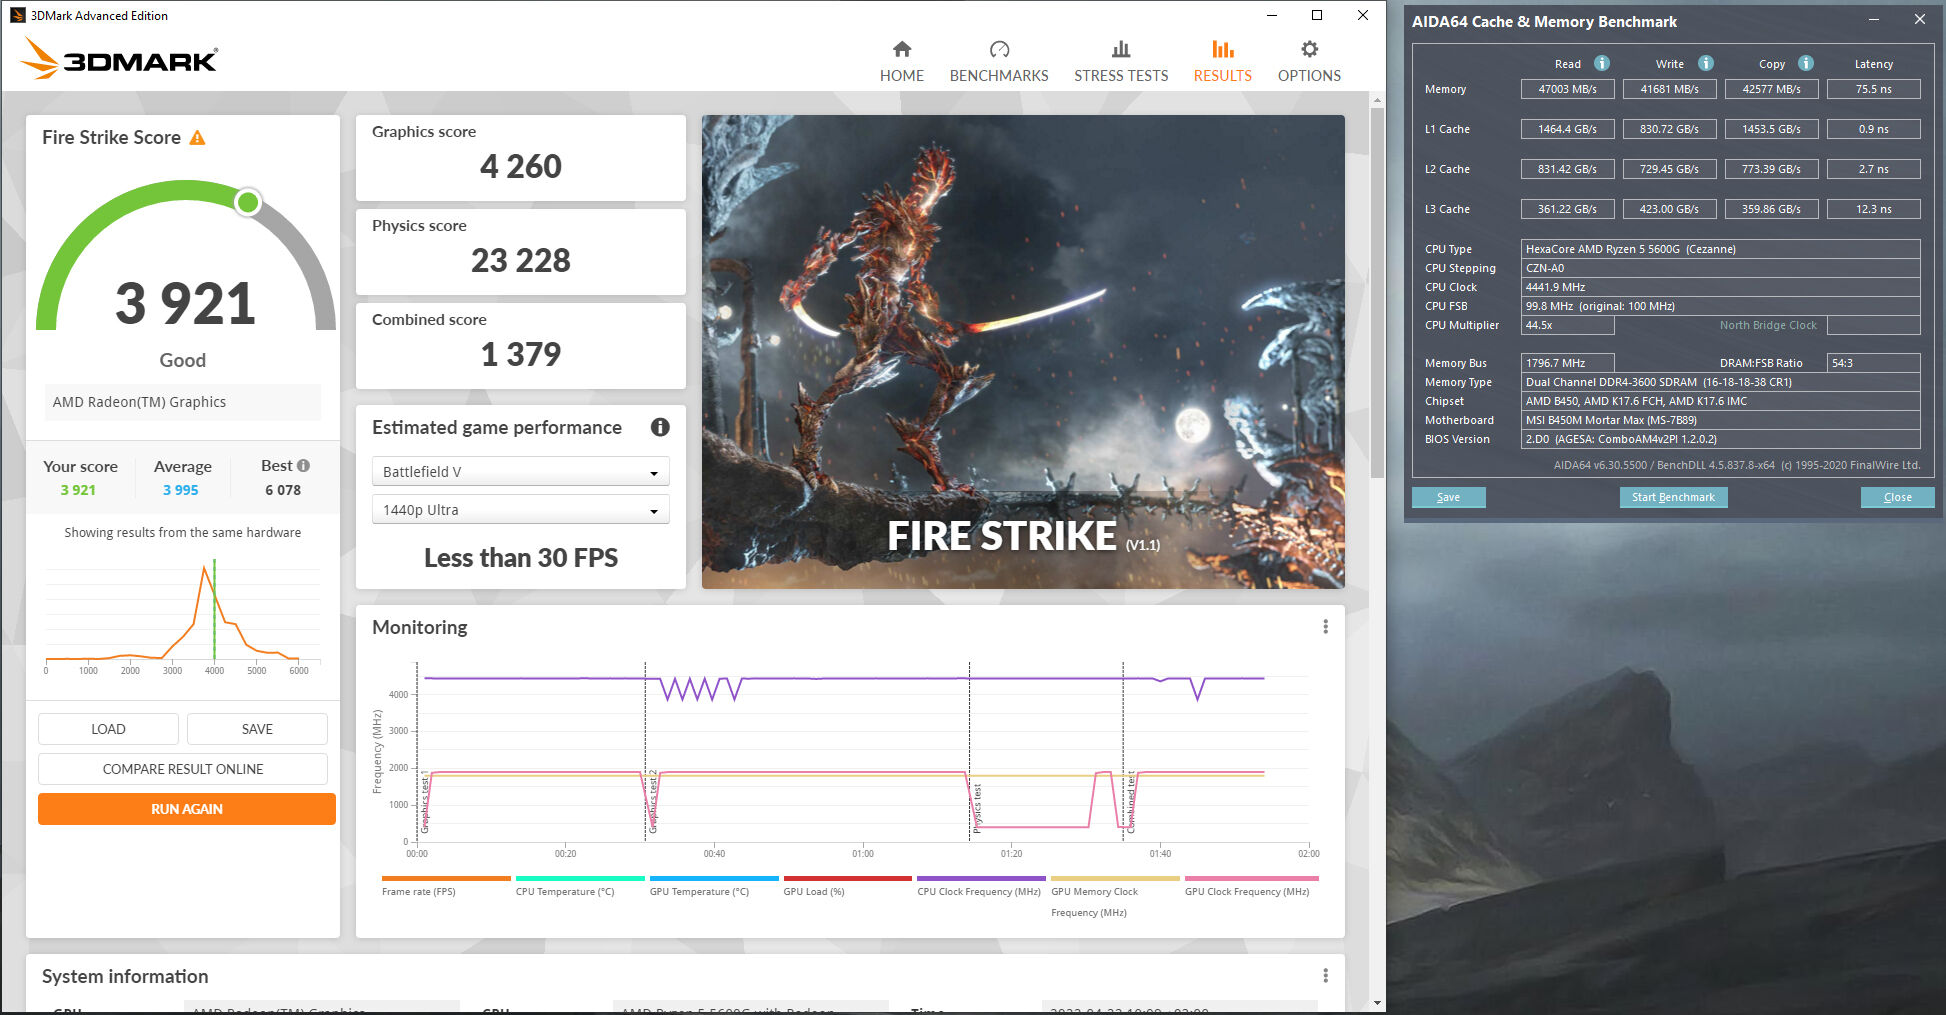
Task: Switch to the Benchmarks section
Action: pos(999,62)
